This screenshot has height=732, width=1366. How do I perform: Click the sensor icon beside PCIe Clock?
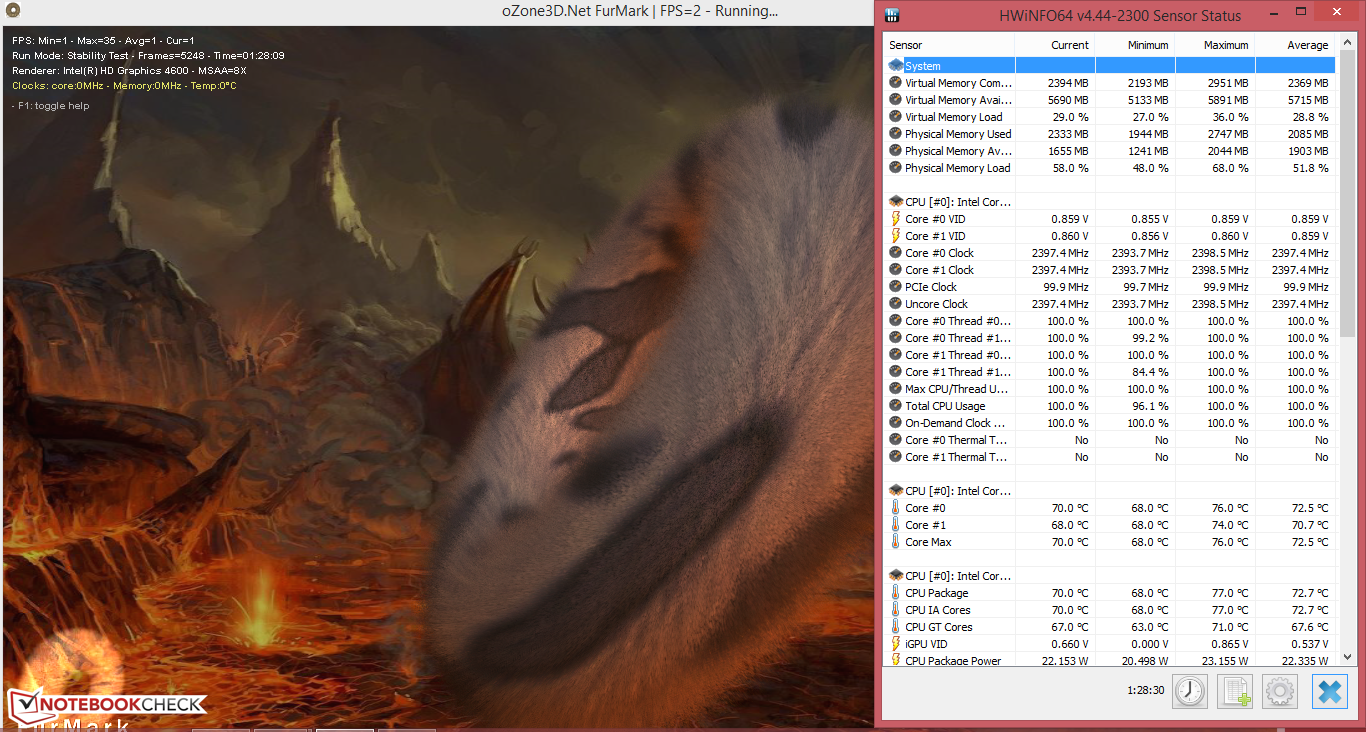[x=895, y=287]
